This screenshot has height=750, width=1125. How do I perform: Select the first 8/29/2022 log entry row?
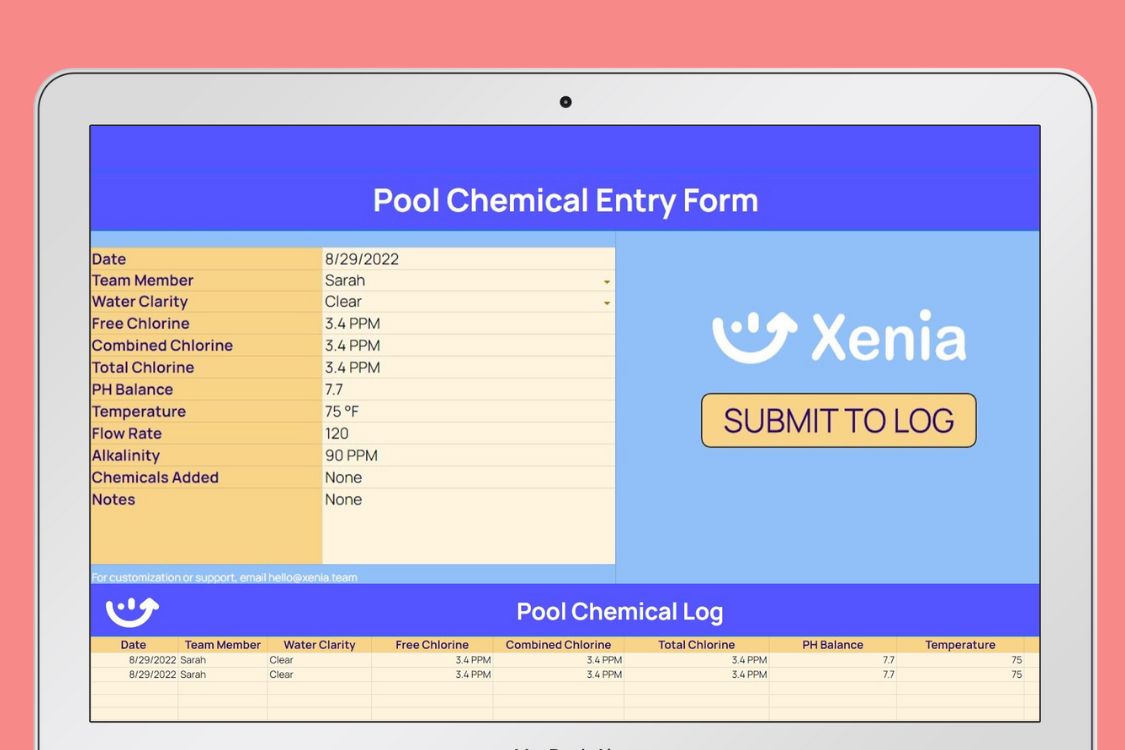click(x=400, y=660)
